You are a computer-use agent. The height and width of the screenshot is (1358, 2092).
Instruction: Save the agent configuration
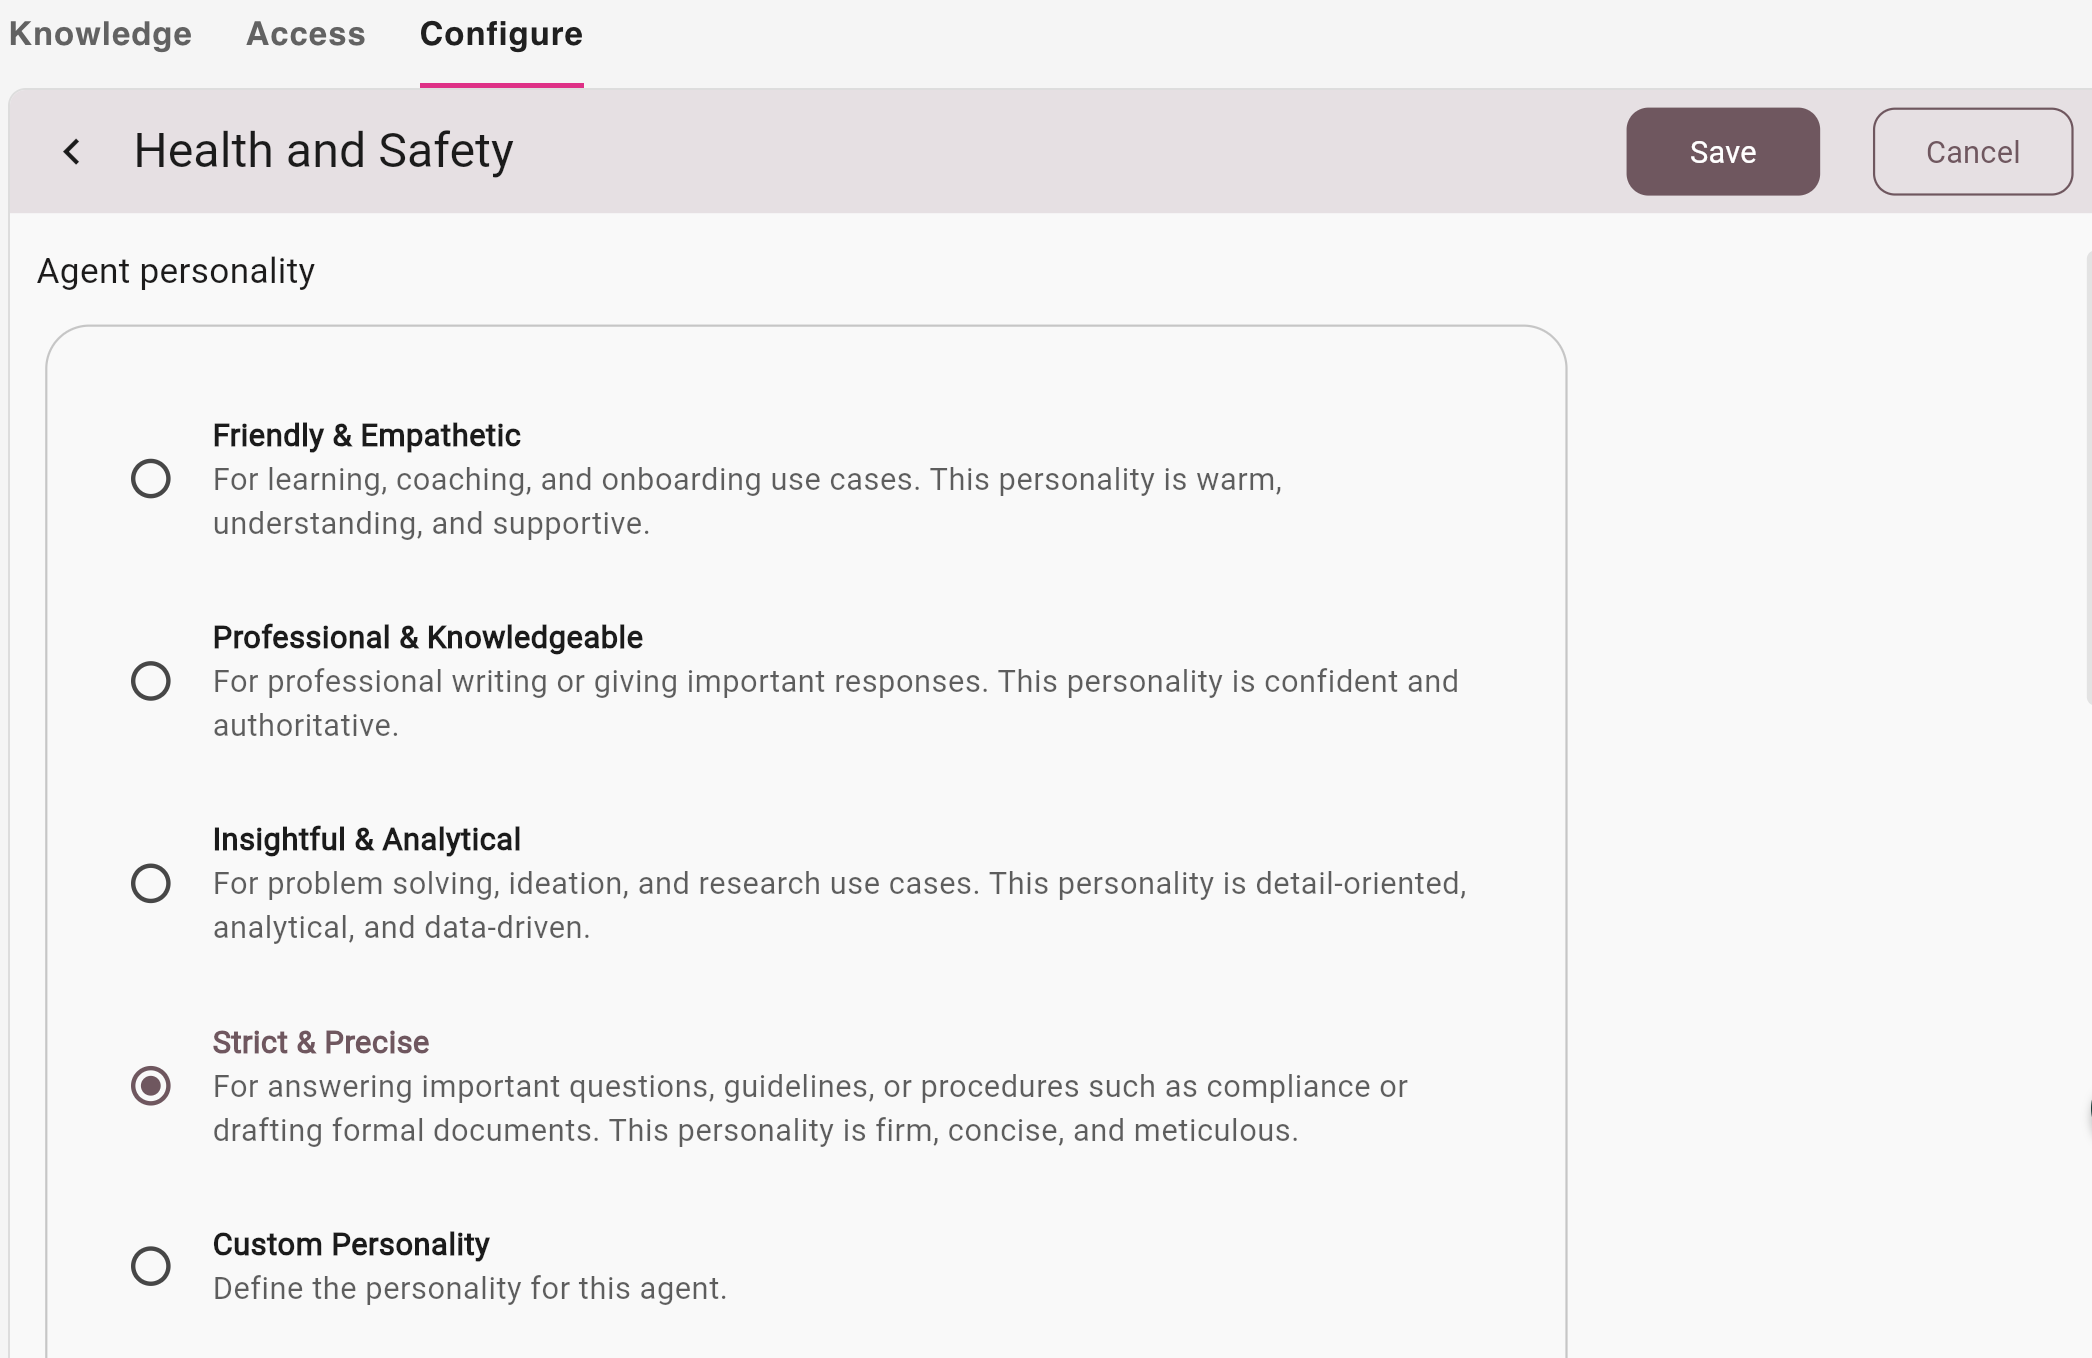pos(1722,152)
